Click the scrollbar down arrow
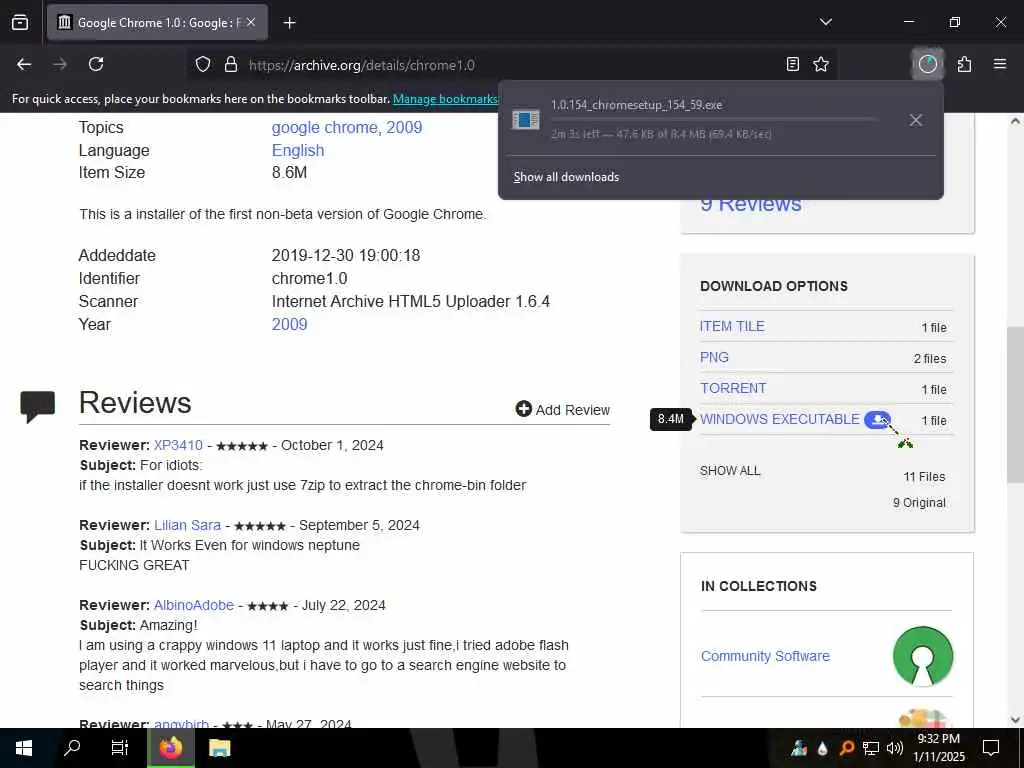Image resolution: width=1024 pixels, height=768 pixels. tap(1015, 720)
